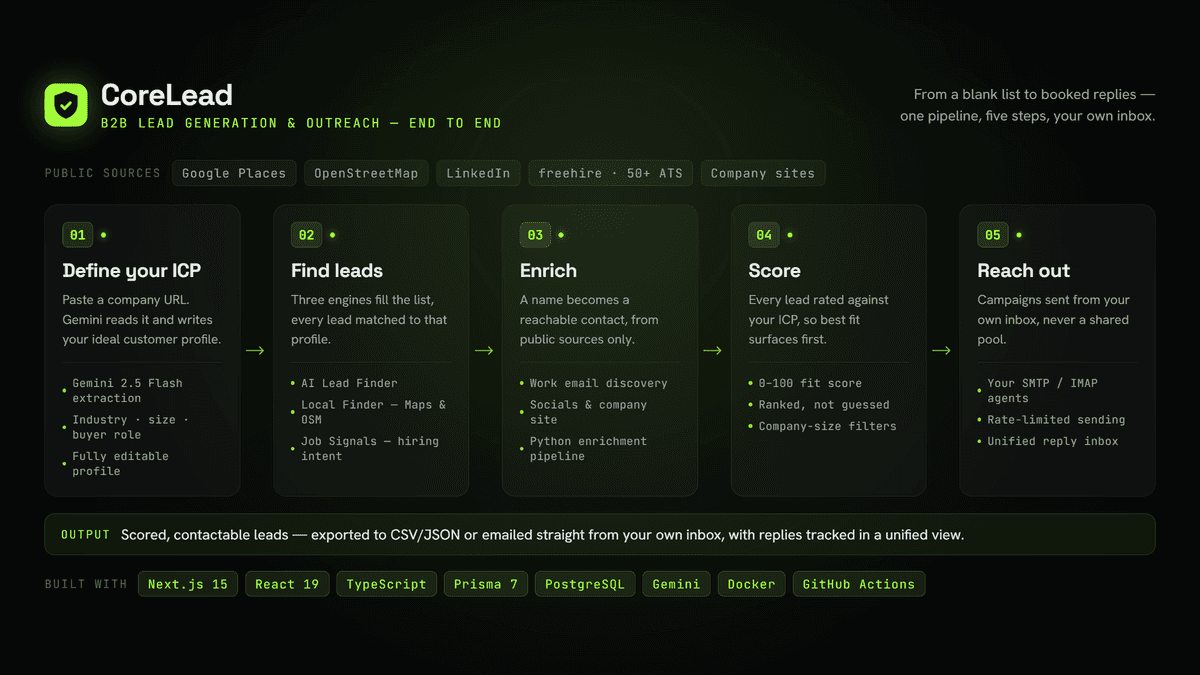The image size is (1200, 675).
Task: Click the 'Scored, contactable leads' output sentence
Action: click(543, 535)
